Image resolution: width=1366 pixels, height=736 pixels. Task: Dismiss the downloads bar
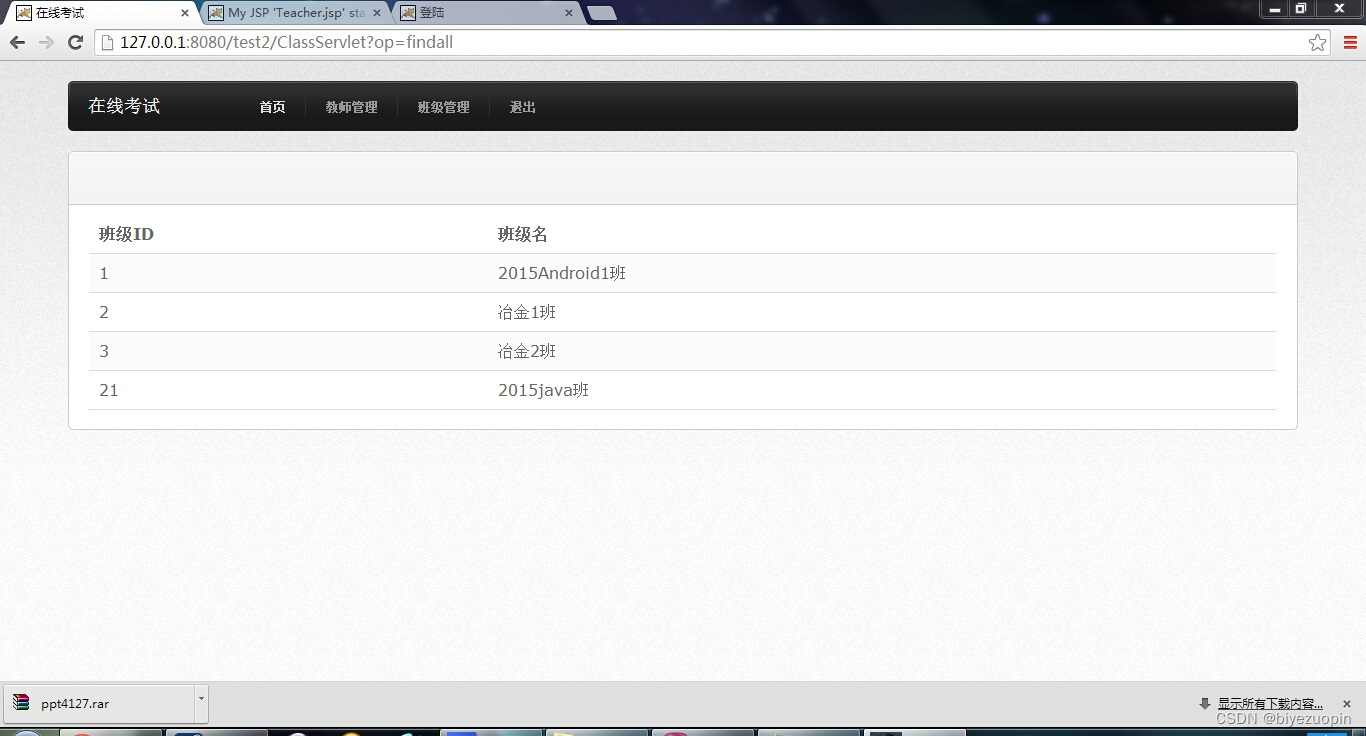tap(1346, 703)
